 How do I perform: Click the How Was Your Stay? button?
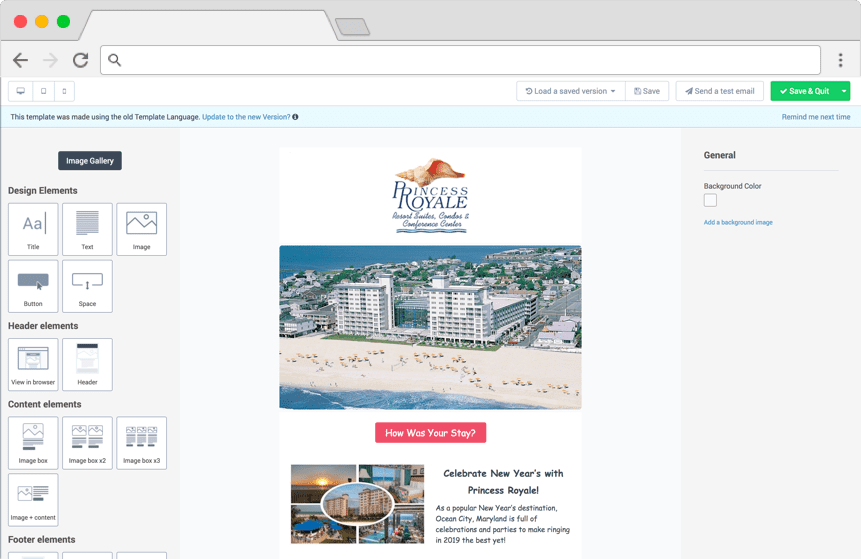pos(430,433)
